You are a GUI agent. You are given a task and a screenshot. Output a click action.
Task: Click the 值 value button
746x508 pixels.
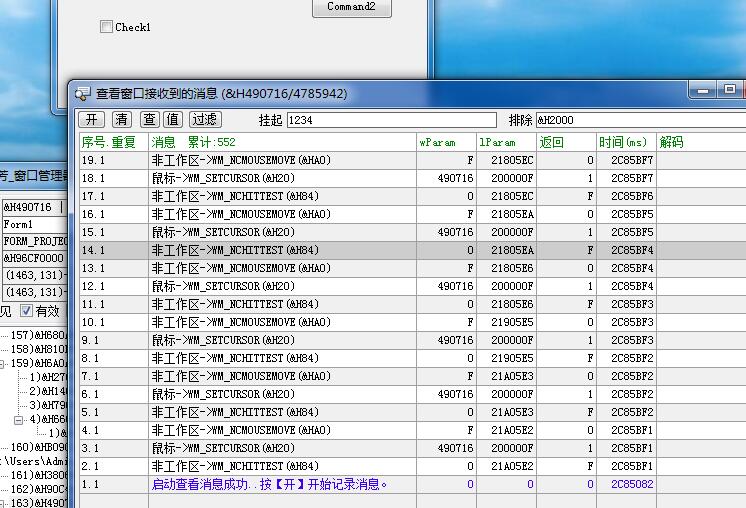(x=173, y=119)
